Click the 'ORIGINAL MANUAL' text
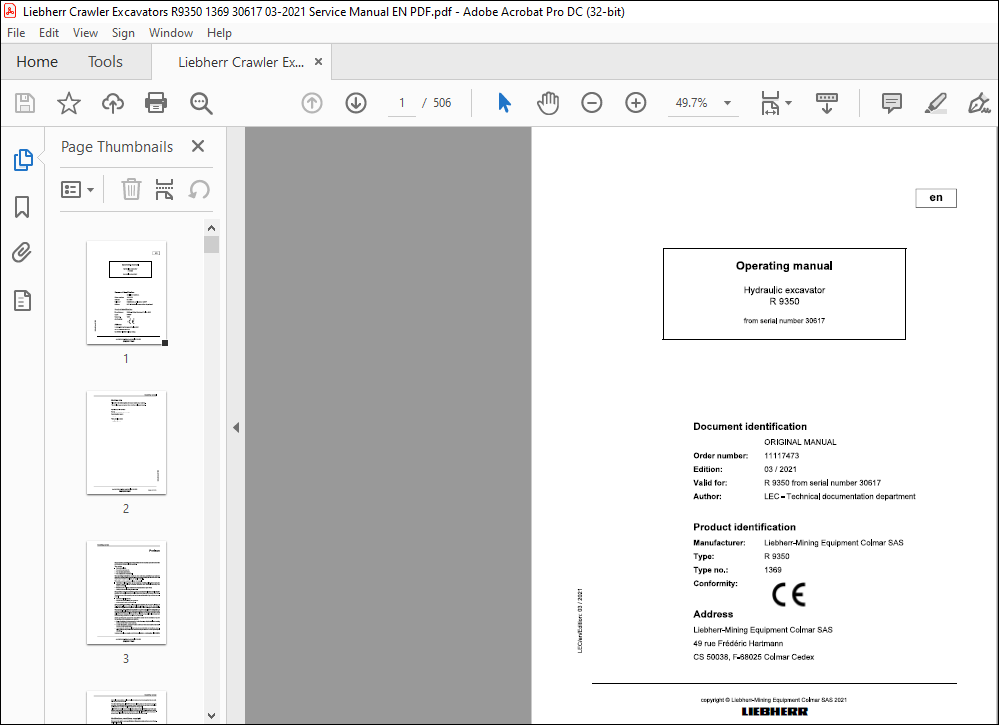Viewport: 999px width, 725px height. [800, 442]
